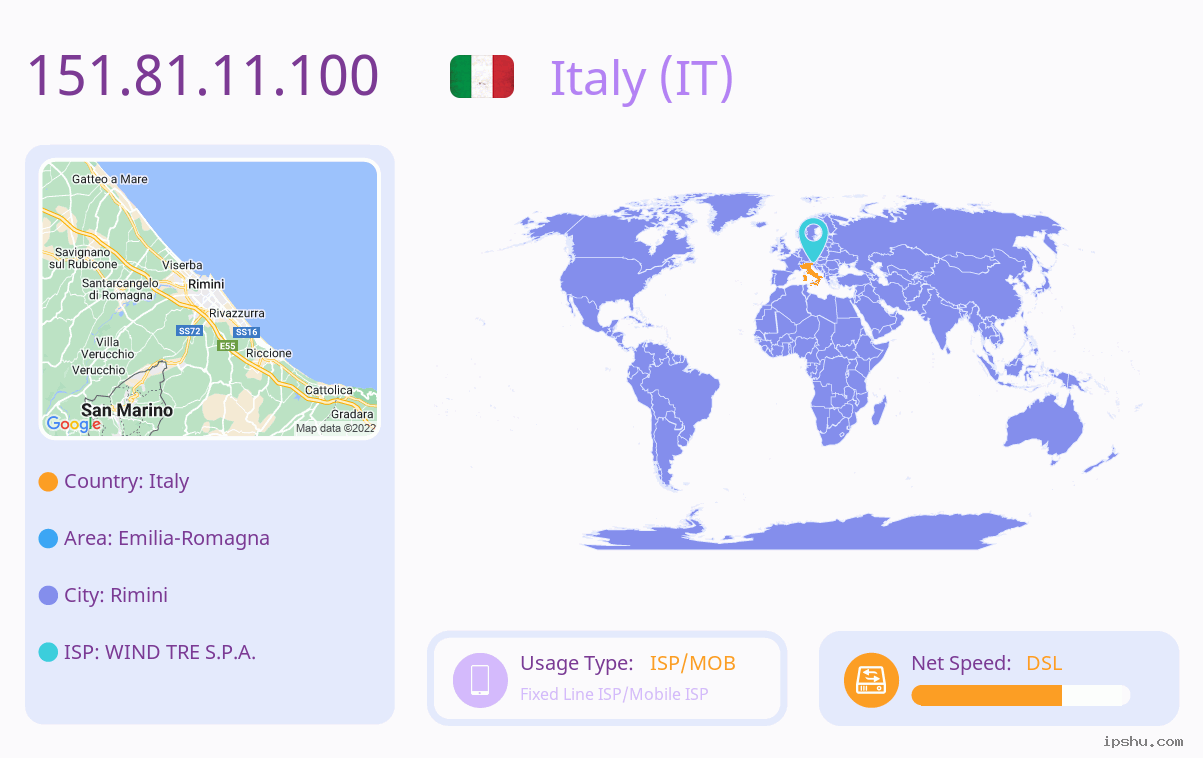Click the Italy flag icon
The height and width of the screenshot is (758, 1203).
coord(482,77)
